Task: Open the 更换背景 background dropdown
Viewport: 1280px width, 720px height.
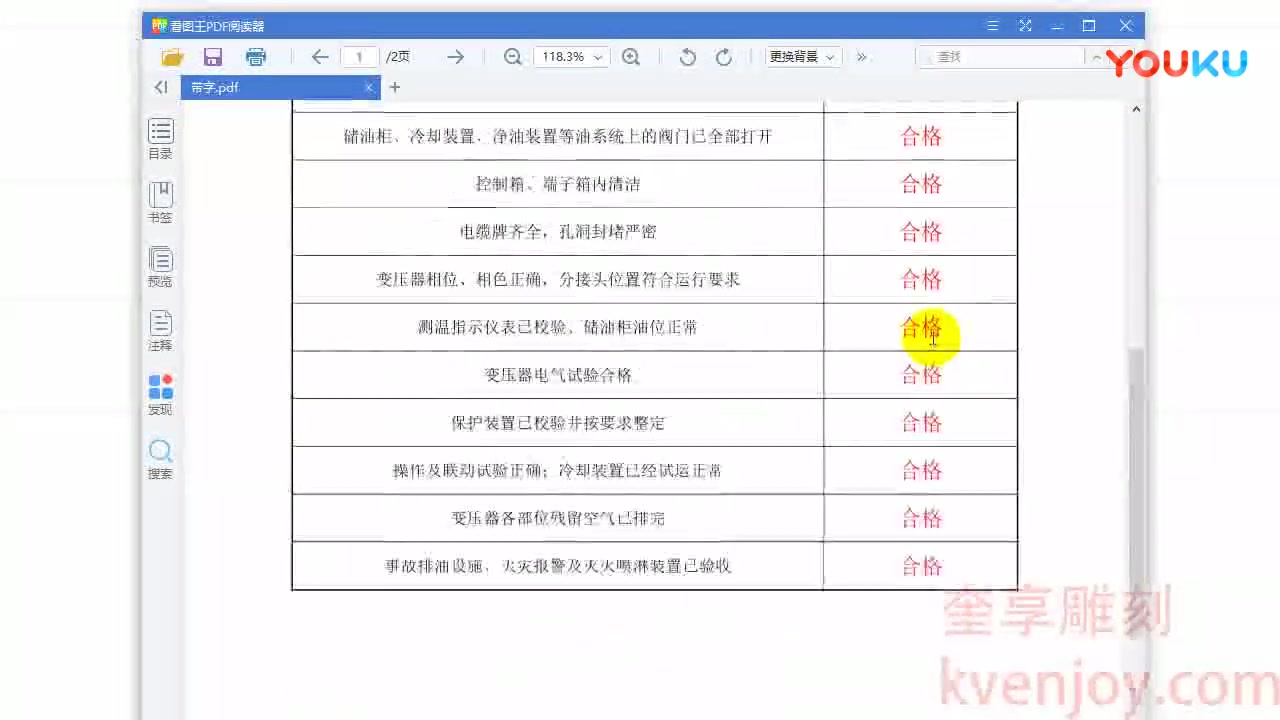Action: pyautogui.click(x=802, y=57)
